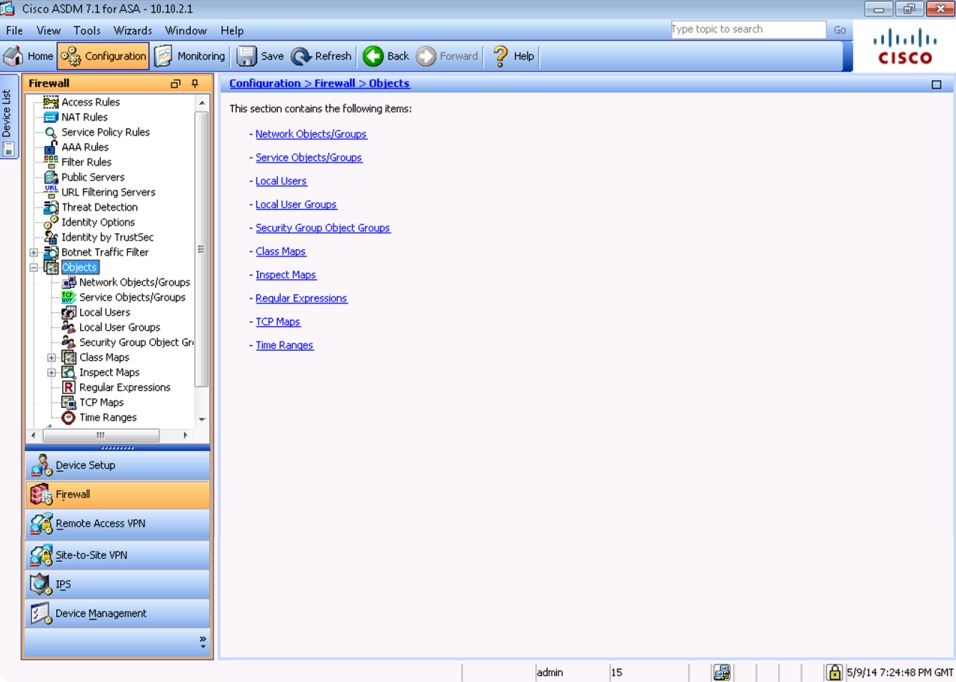The height and width of the screenshot is (682, 956).
Task: Click the search topic input field
Action: click(x=748, y=30)
